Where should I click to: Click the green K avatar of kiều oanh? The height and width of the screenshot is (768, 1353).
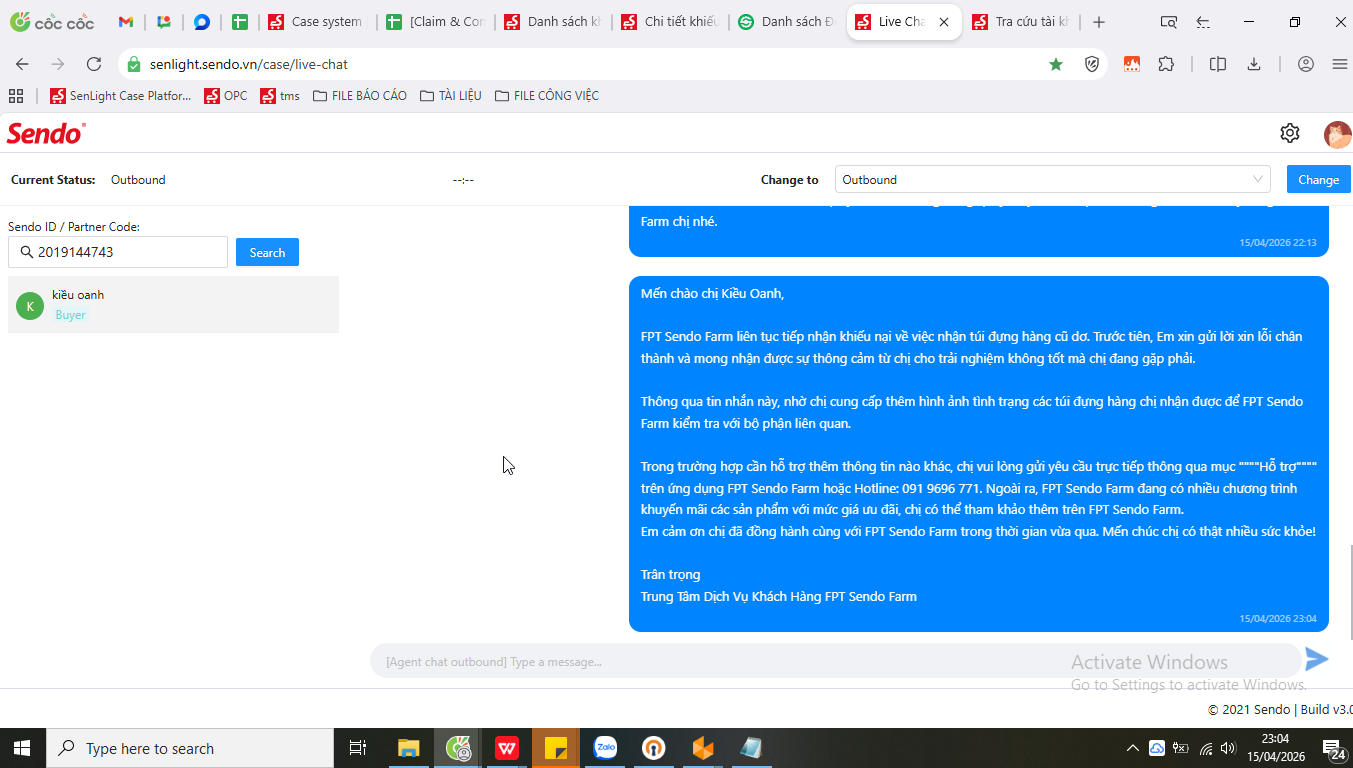[30, 306]
